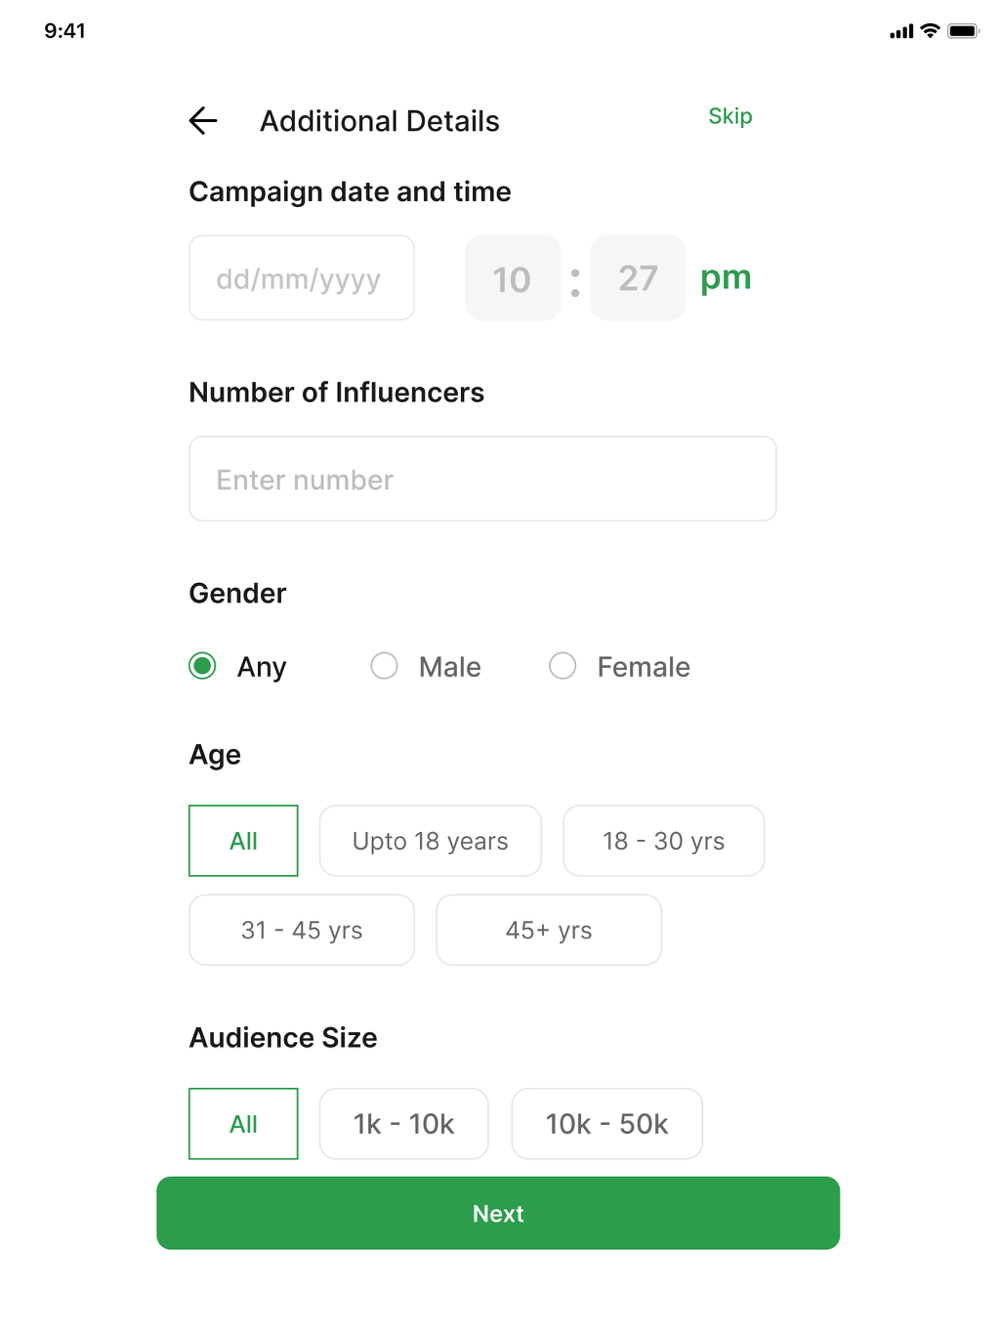Select the Any gender option
Screen dimensions: 1000x1334
(x=203, y=666)
